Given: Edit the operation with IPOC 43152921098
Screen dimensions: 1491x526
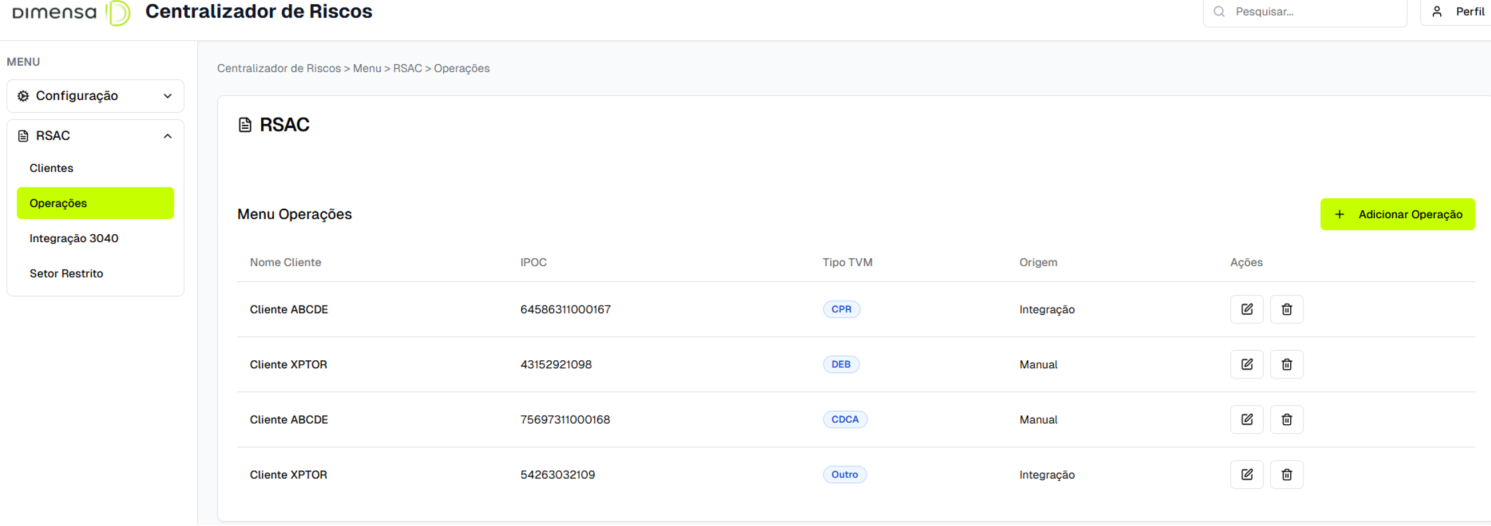Looking at the screenshot, I should pyautogui.click(x=1246, y=365).
